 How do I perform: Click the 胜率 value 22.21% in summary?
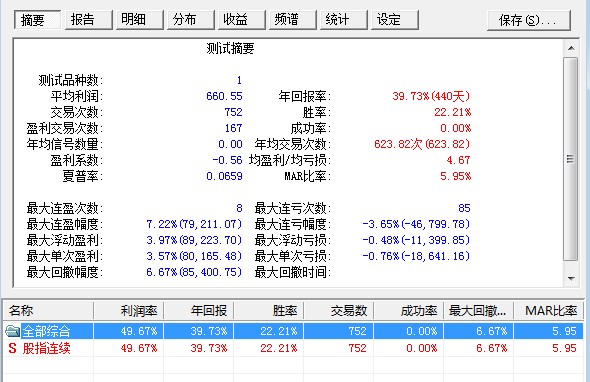pyautogui.click(x=453, y=112)
